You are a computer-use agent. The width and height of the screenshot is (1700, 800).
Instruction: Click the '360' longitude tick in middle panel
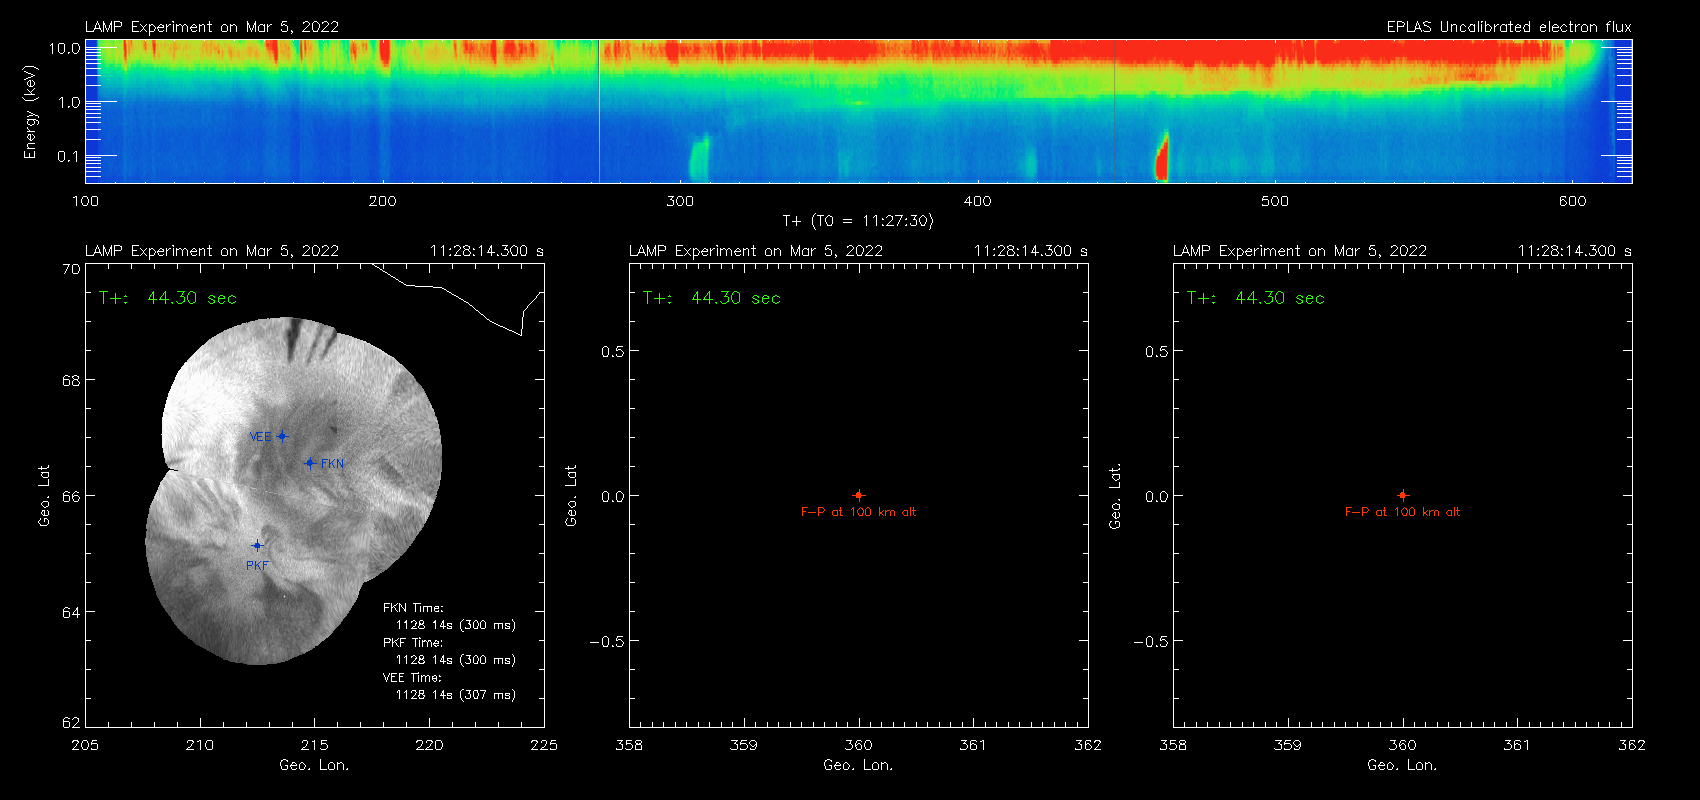click(x=858, y=745)
